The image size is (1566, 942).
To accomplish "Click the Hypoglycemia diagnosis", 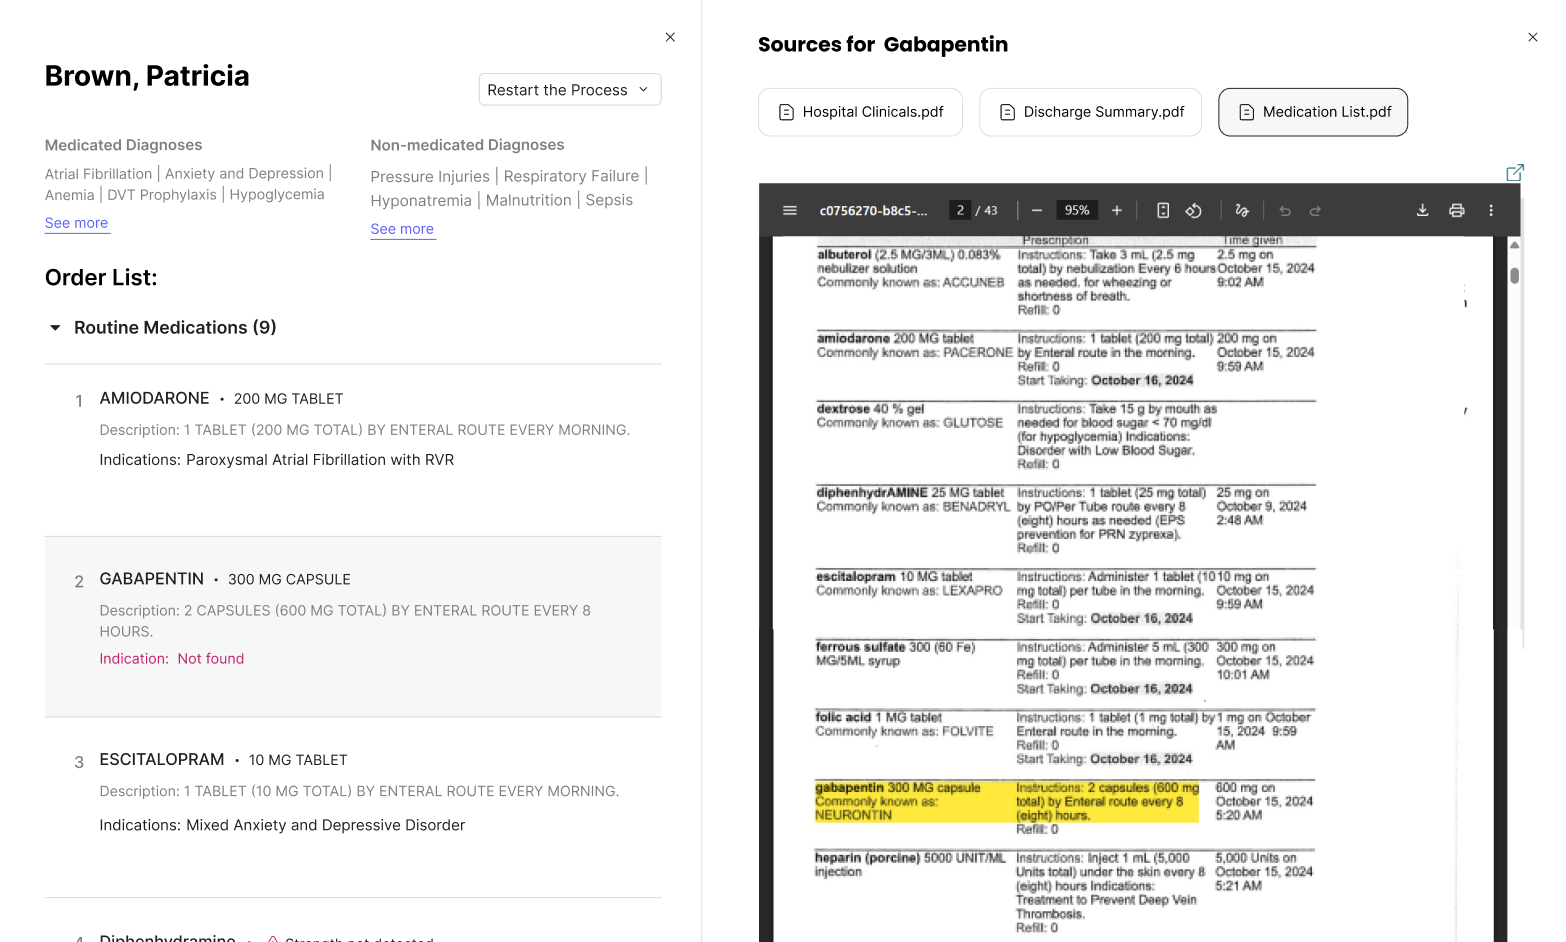I will pos(277,195).
